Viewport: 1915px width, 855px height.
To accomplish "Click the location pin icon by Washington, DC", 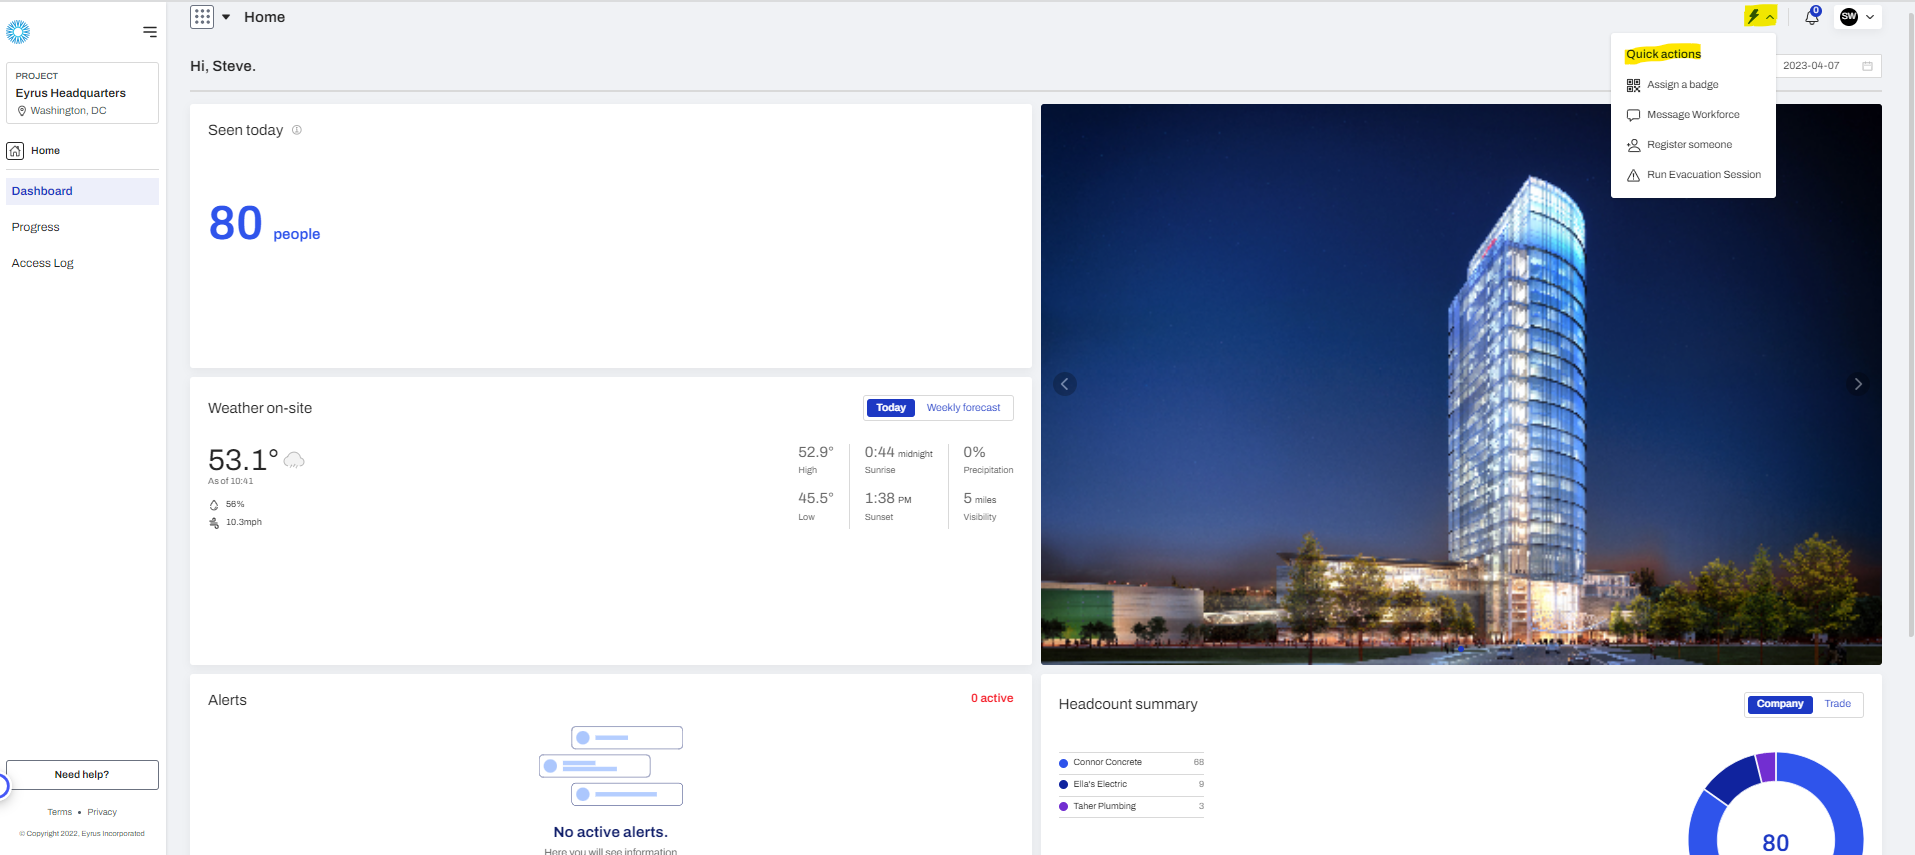I will tap(22, 111).
